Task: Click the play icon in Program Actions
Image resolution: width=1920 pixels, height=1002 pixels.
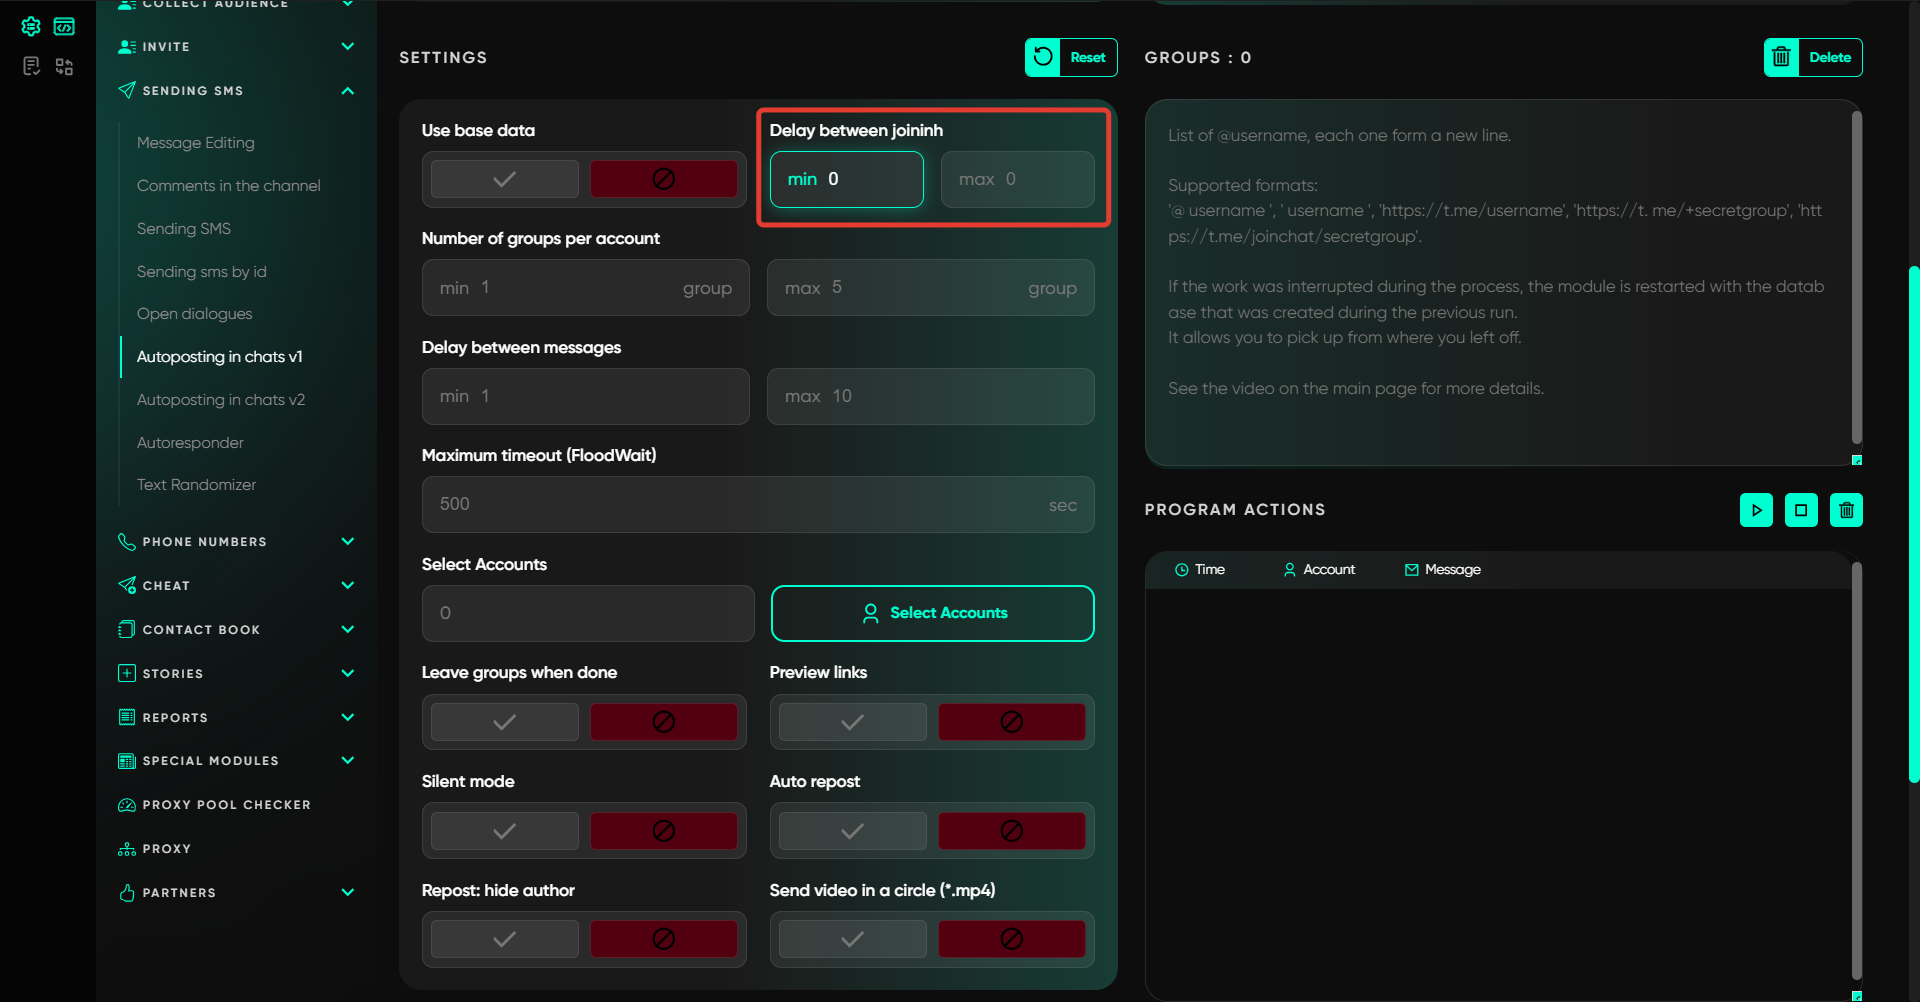Action: (x=1756, y=510)
